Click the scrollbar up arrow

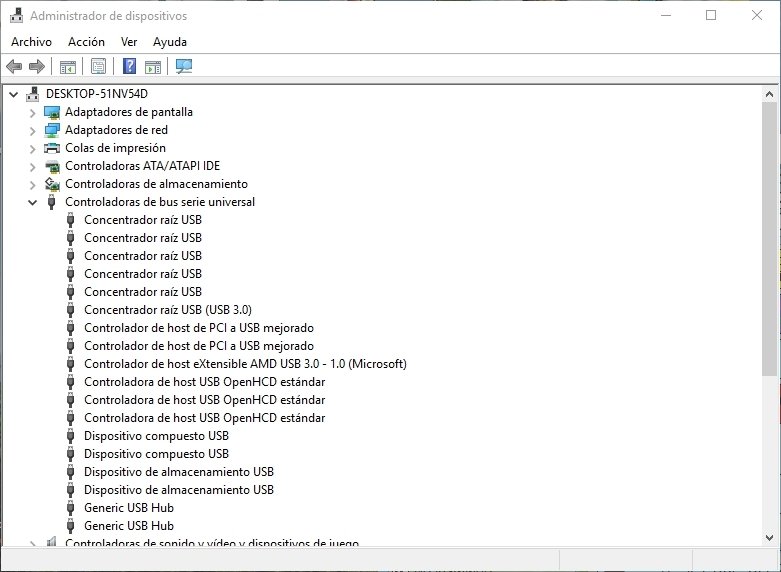[770, 94]
